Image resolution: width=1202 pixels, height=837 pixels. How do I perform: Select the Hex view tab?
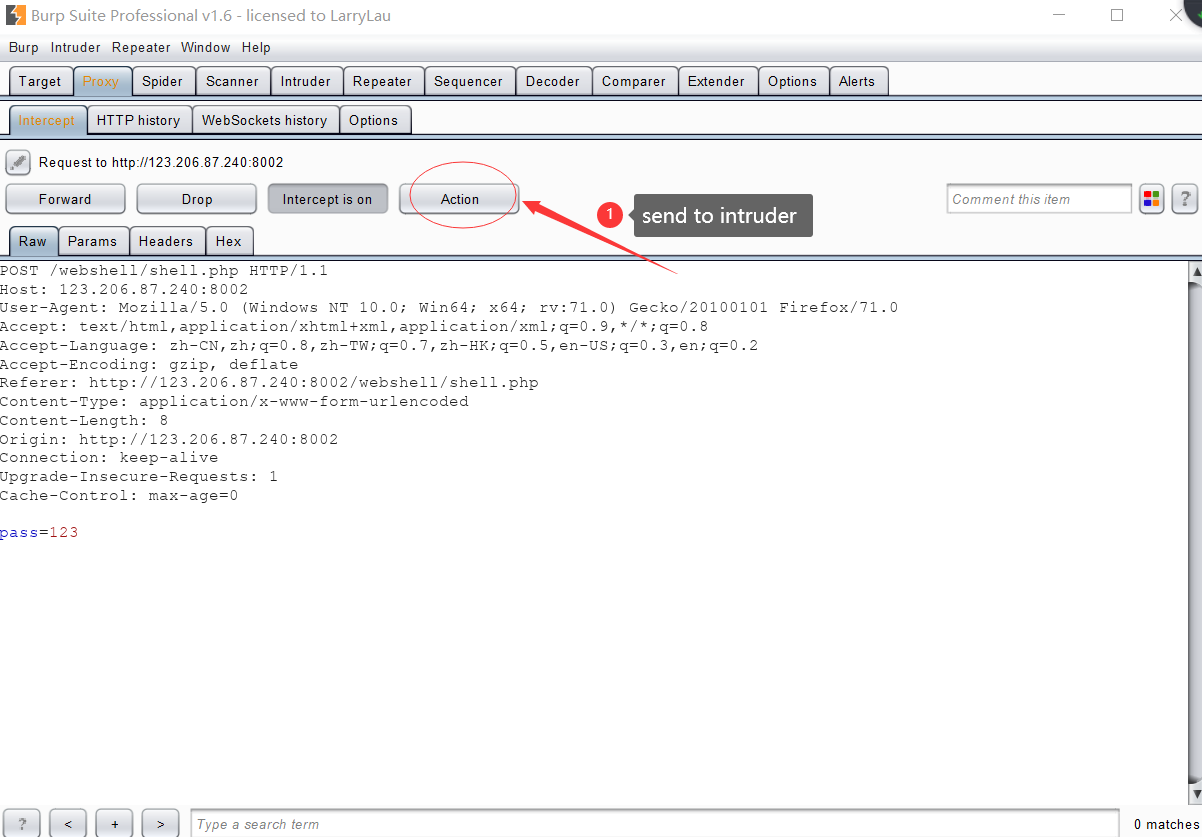229,241
